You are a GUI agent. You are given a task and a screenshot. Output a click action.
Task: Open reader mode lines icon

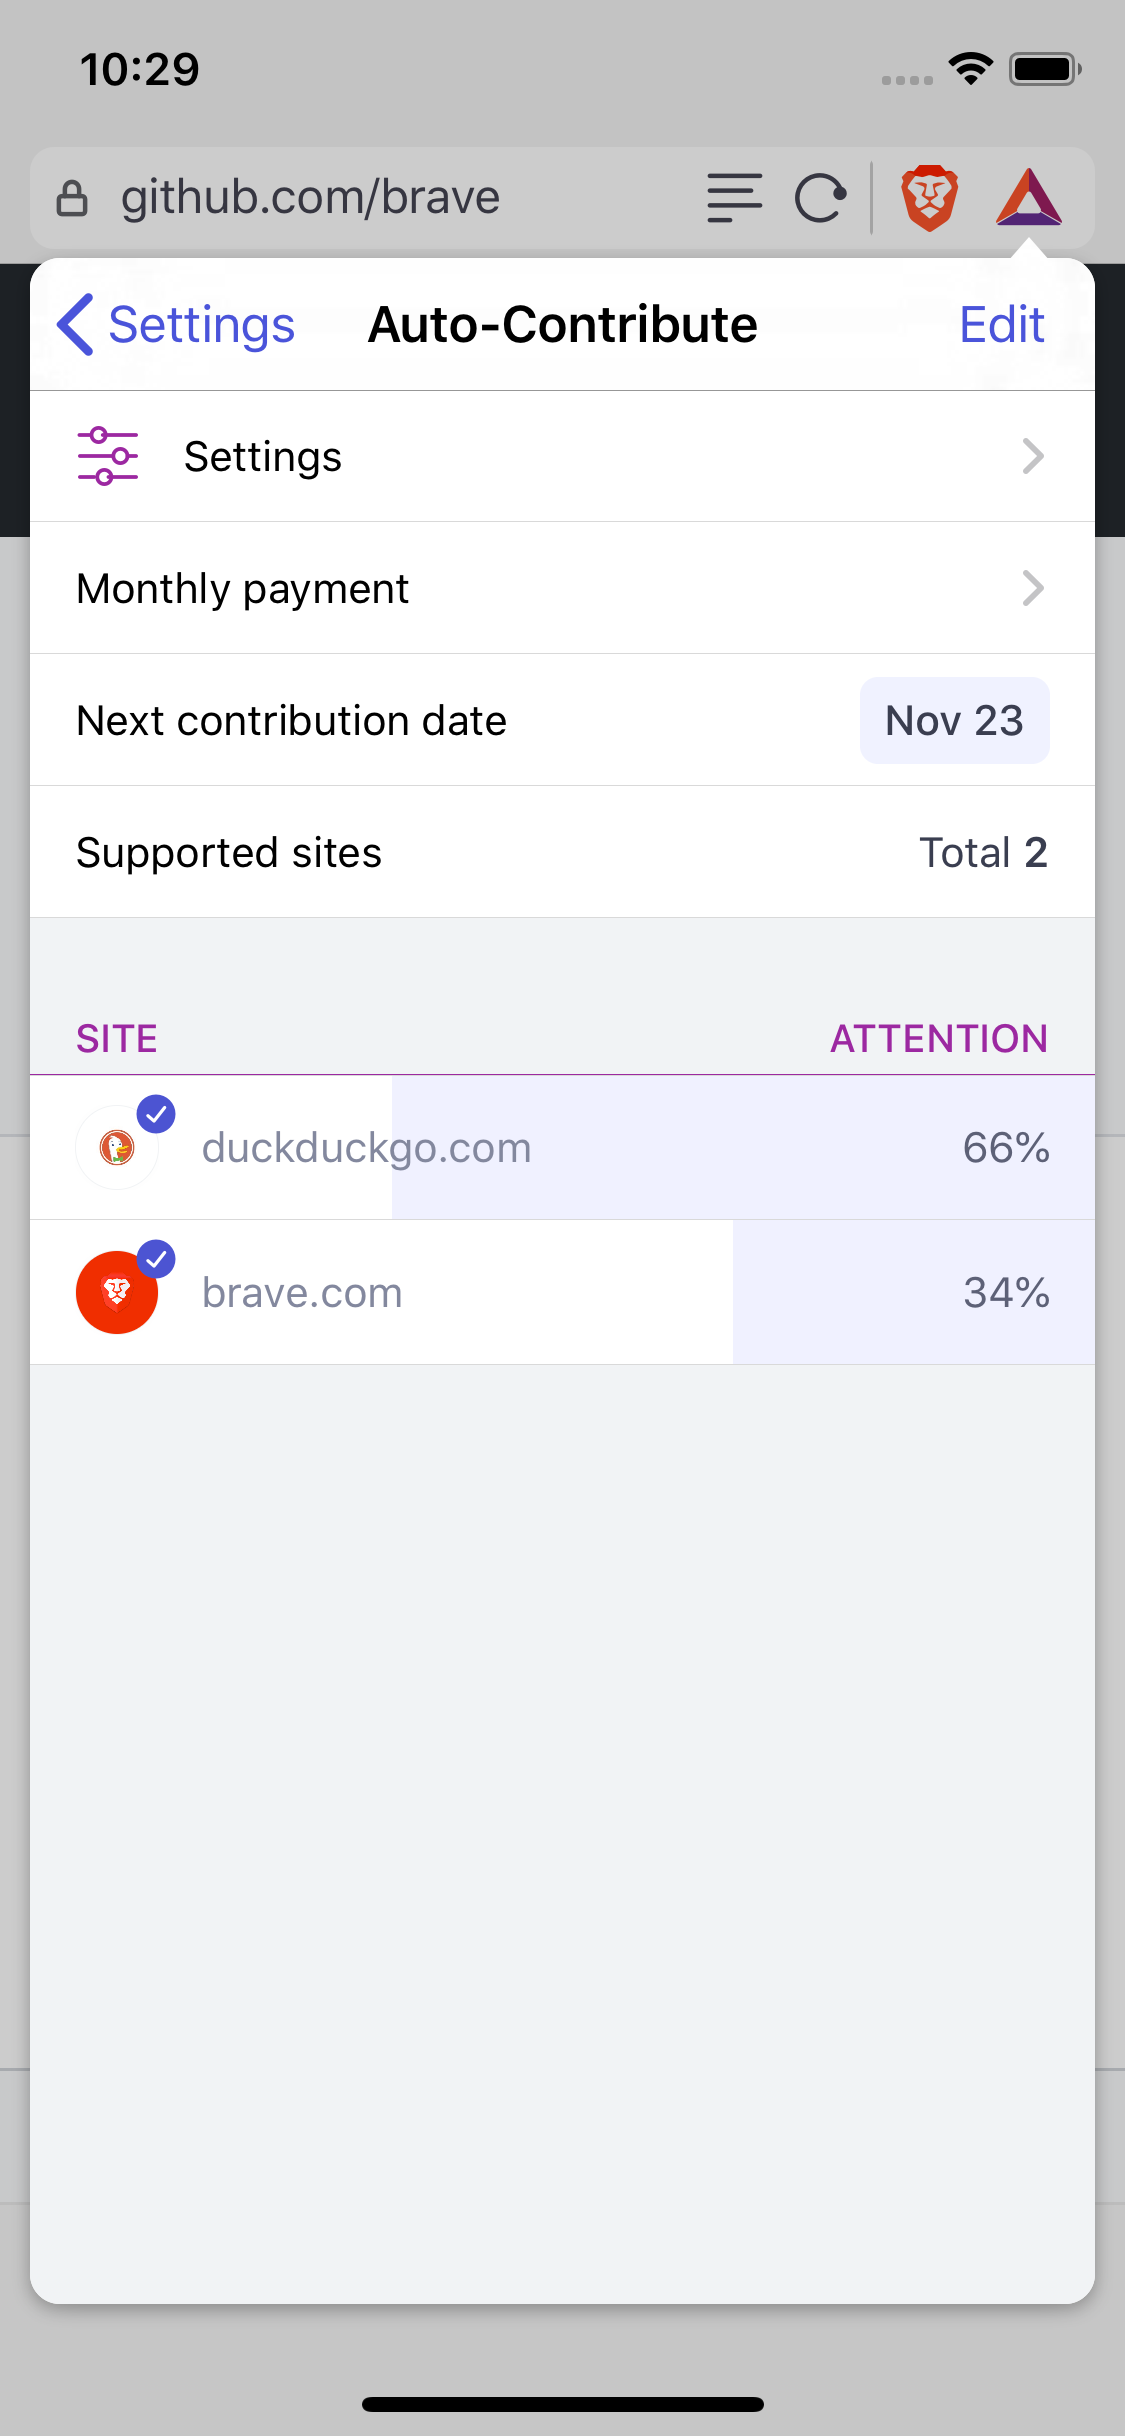[734, 198]
